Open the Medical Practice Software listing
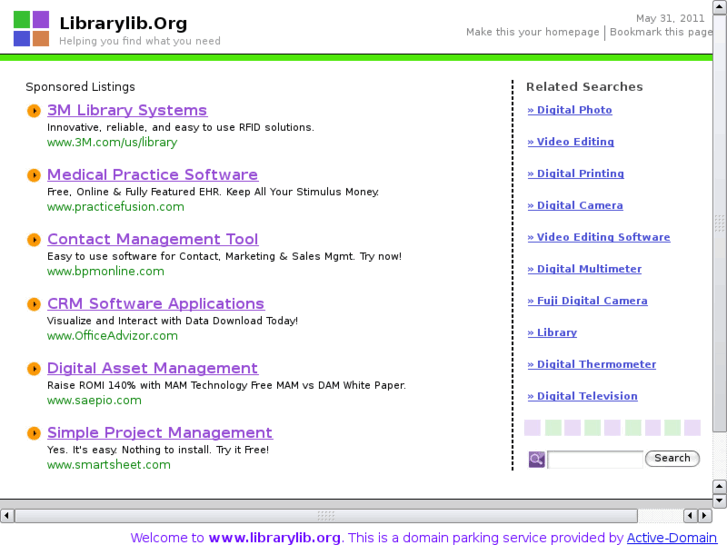The image size is (727, 545). [x=153, y=175]
